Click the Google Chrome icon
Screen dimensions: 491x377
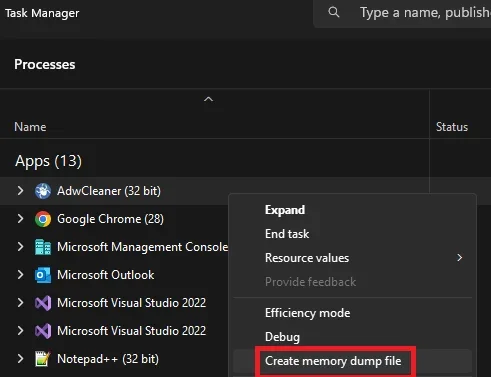click(x=43, y=219)
